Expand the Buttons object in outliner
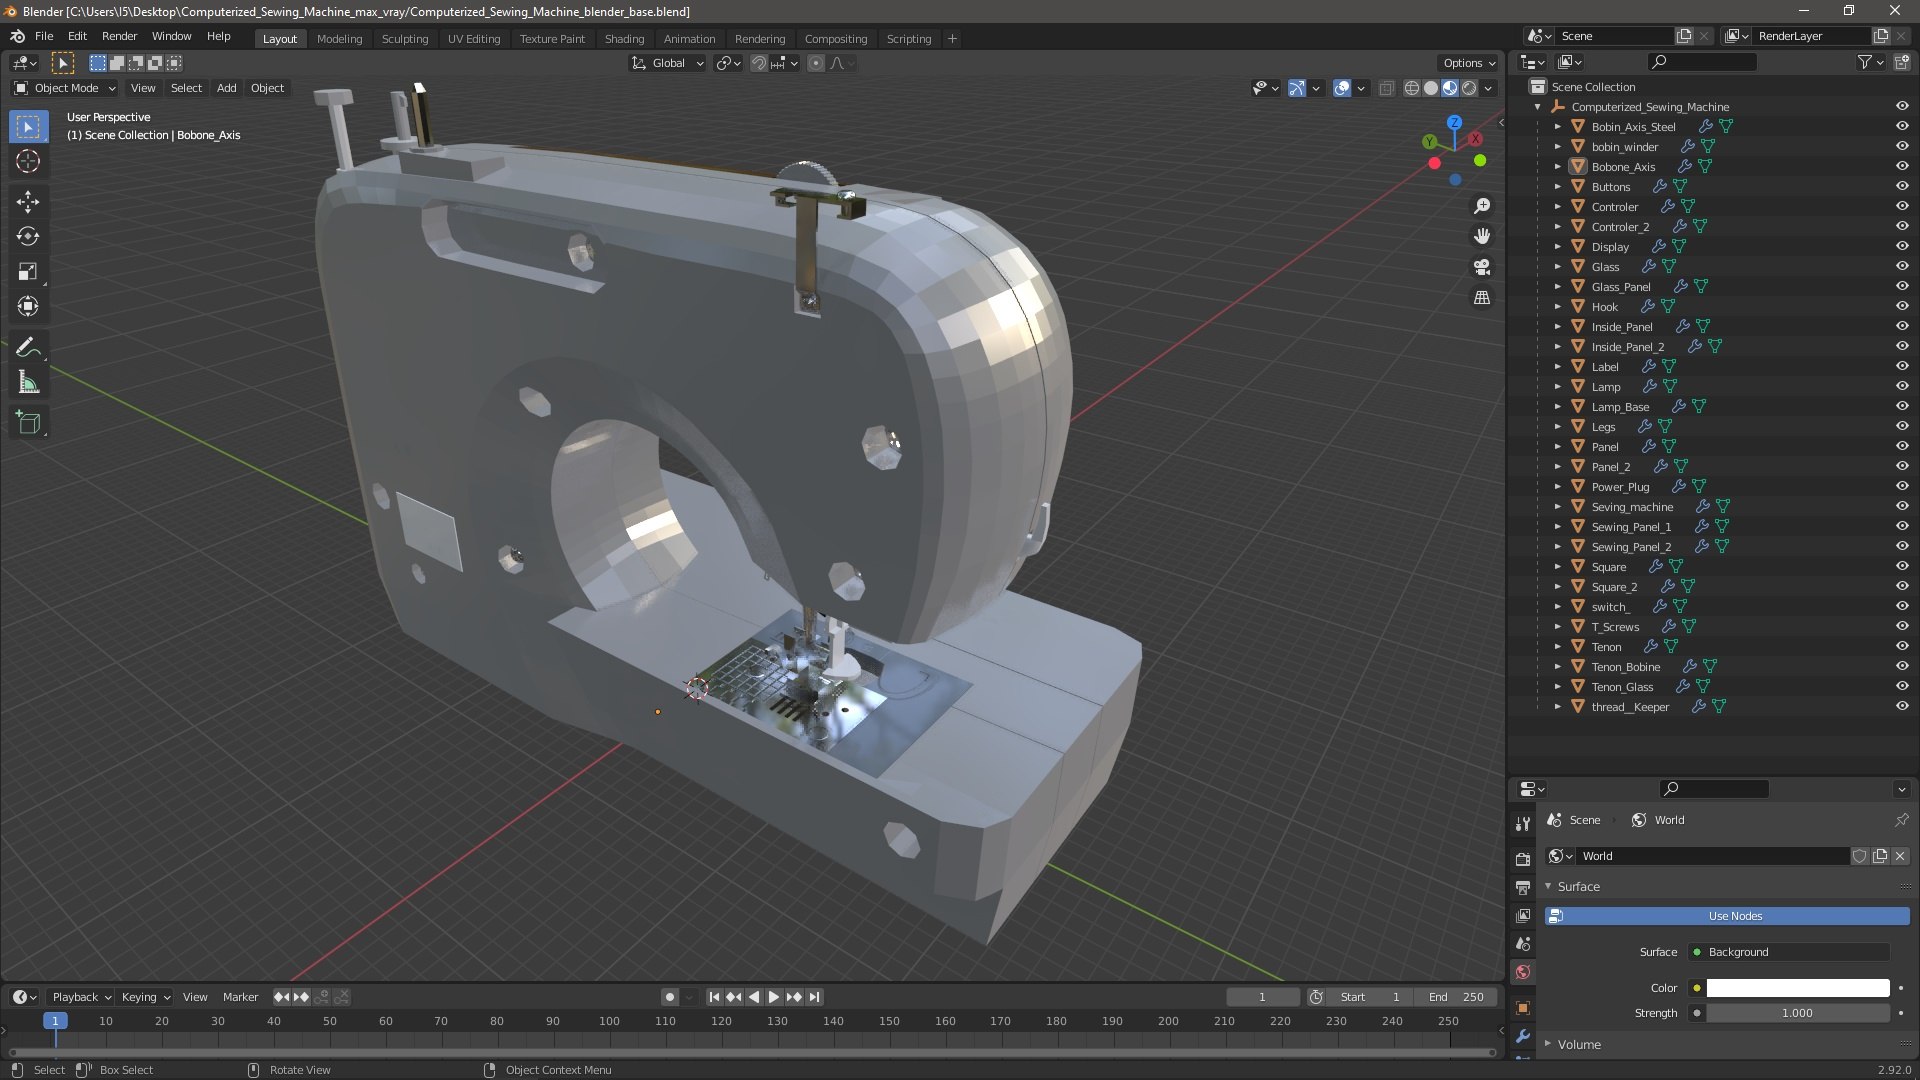The width and height of the screenshot is (1920, 1080). (1557, 186)
